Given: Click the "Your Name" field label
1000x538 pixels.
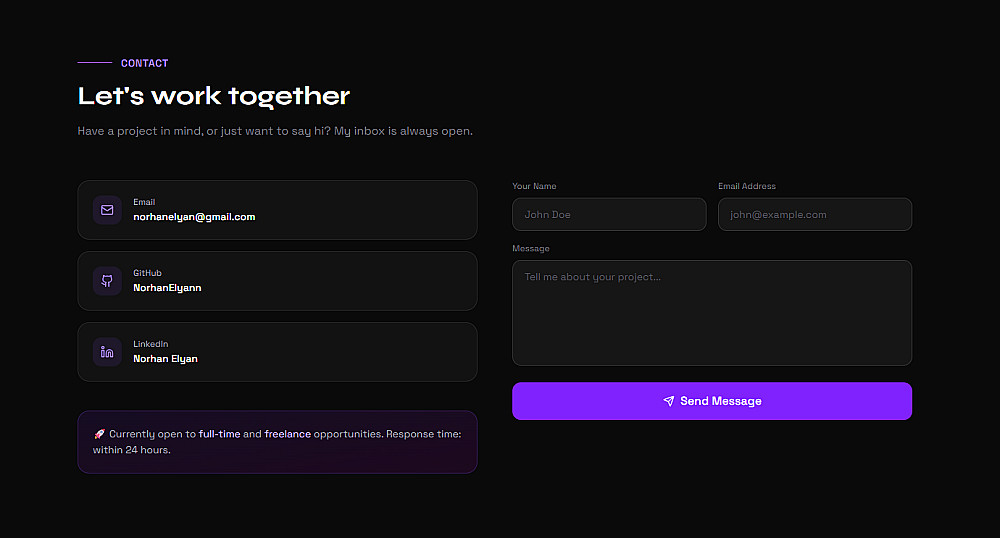Looking at the screenshot, I should click(534, 186).
